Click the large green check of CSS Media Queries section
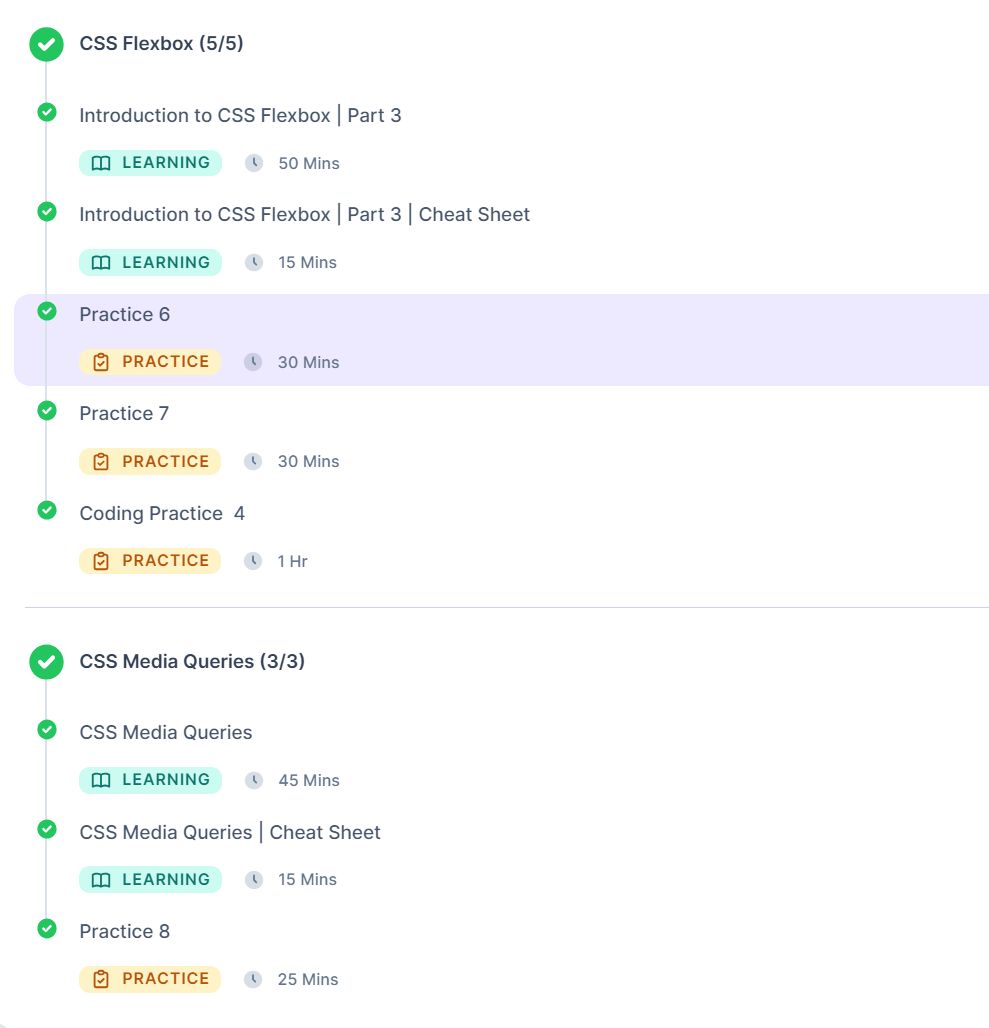This screenshot has width=989, height=1028. coord(46,662)
